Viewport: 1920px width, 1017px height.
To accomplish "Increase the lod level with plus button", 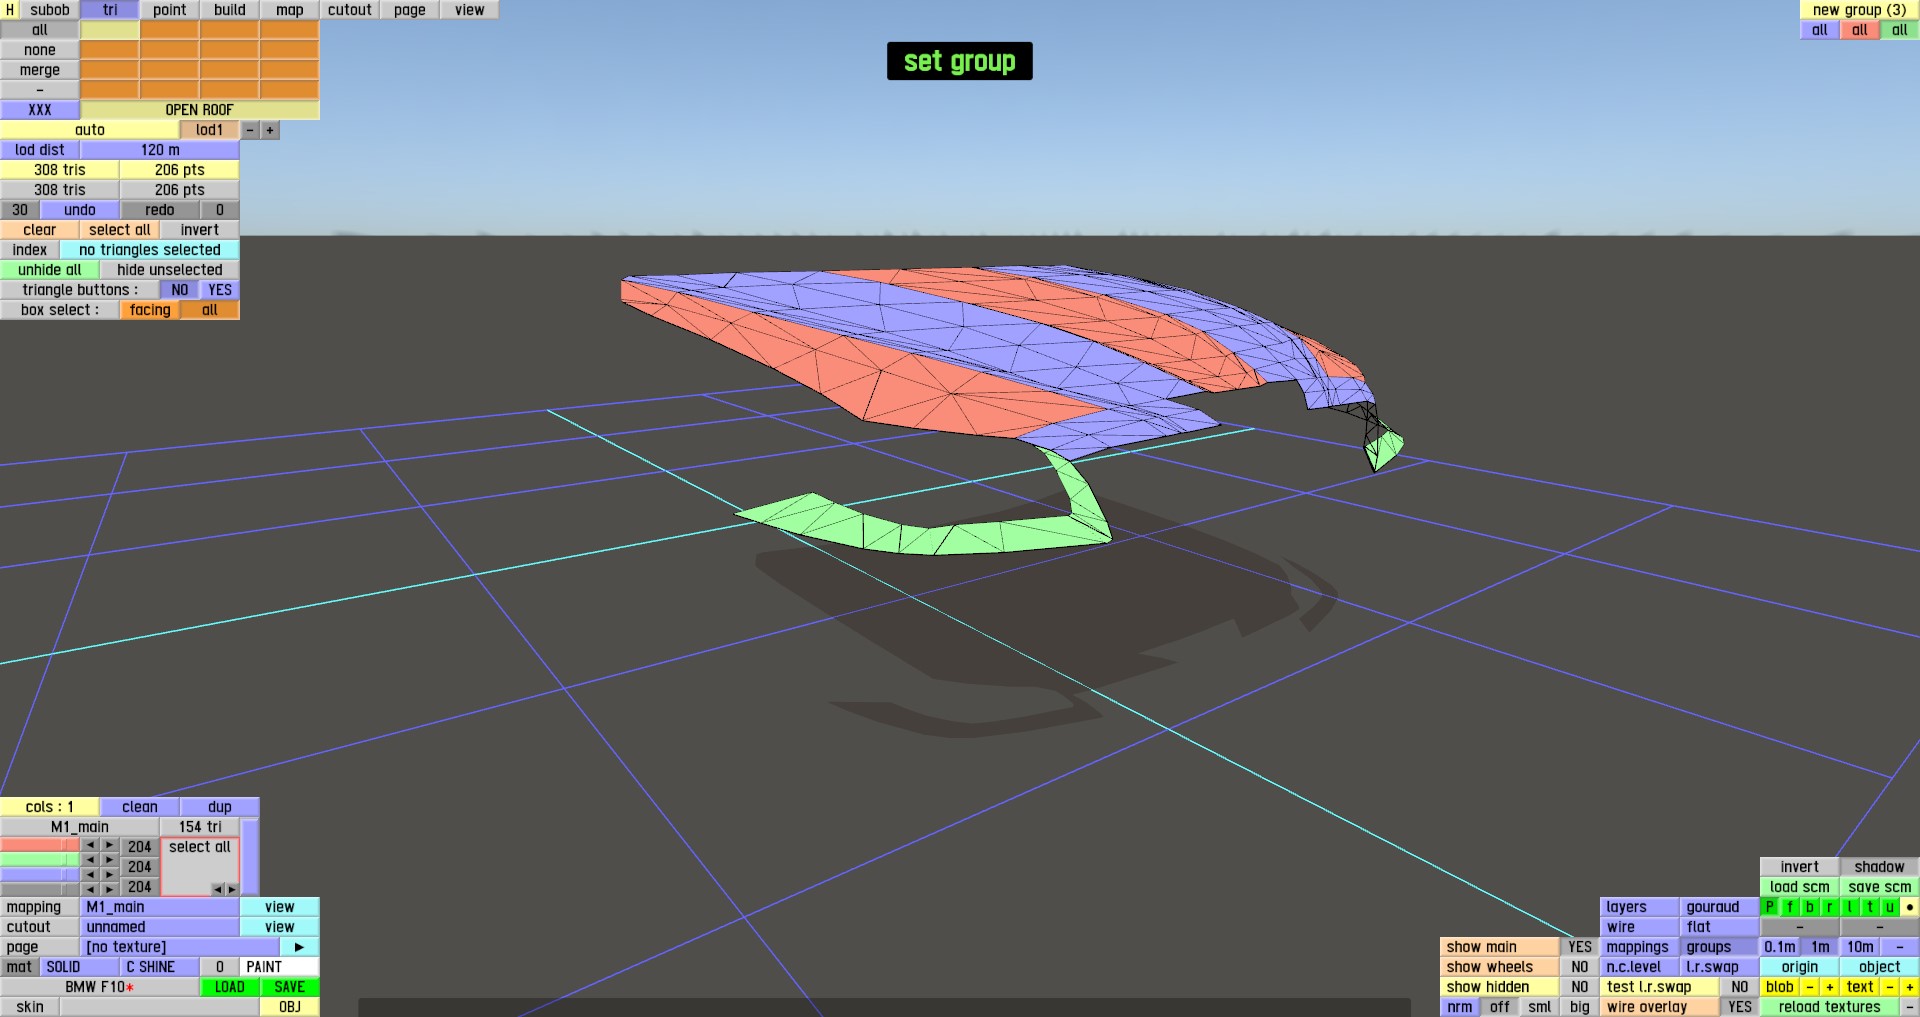I will 270,130.
